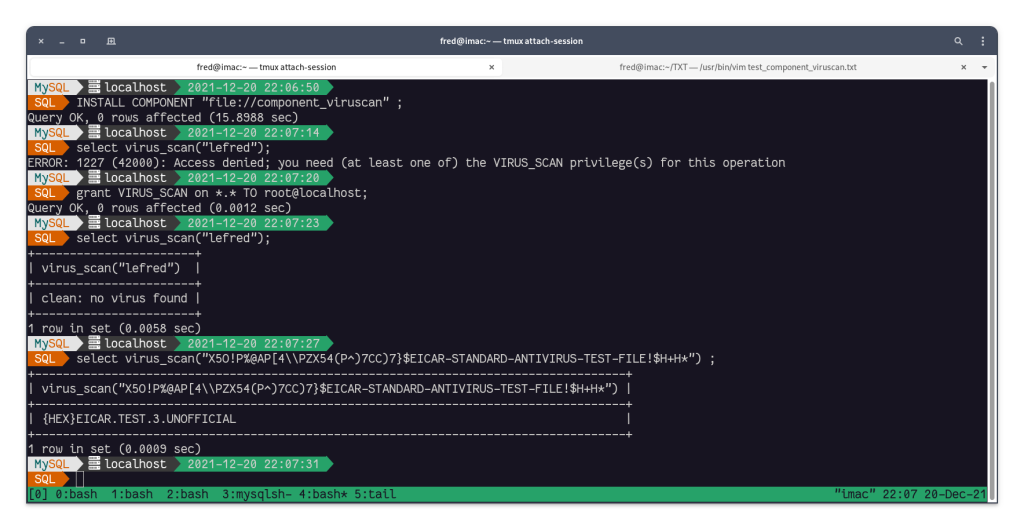
Task: Click the new tab icon in title bar
Action: [x=111, y=41]
